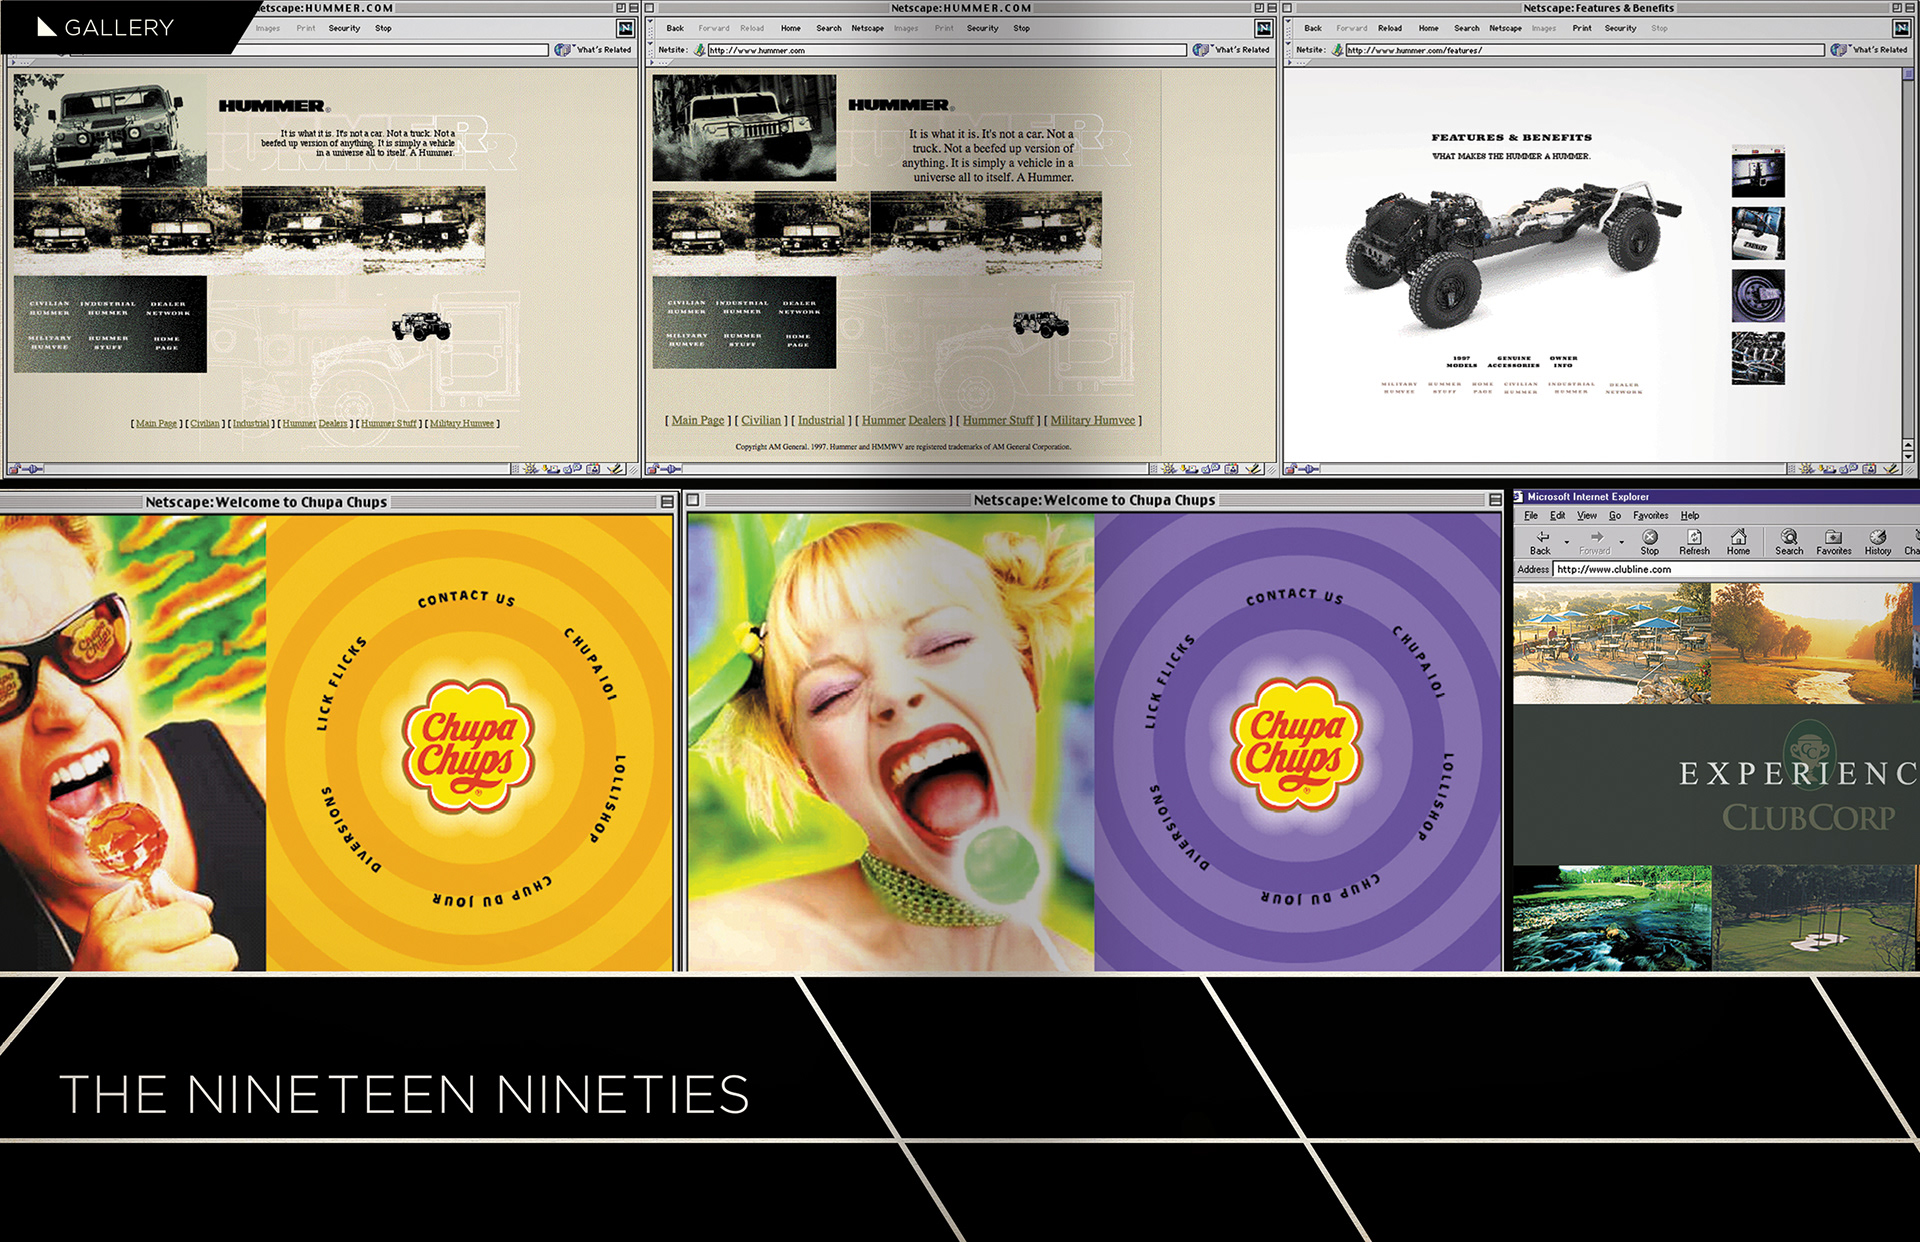Image resolution: width=1920 pixels, height=1242 pixels.
Task: Click LICK FLICKS on purple Chupa Chups page
Action: [x=1169, y=681]
